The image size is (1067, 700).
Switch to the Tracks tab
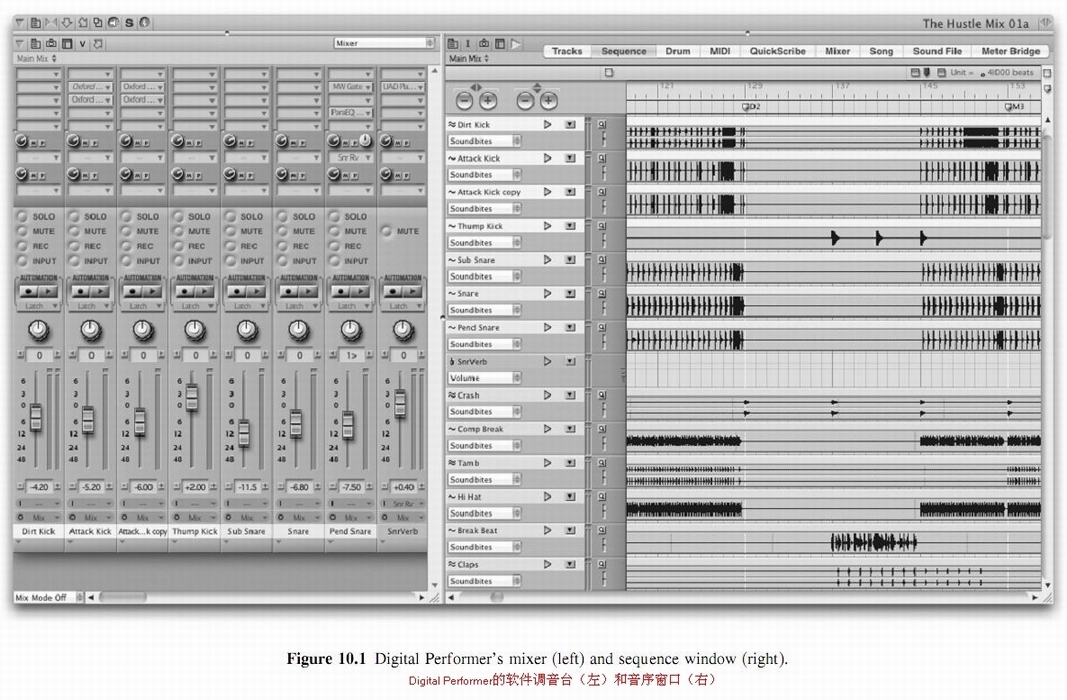click(x=567, y=51)
